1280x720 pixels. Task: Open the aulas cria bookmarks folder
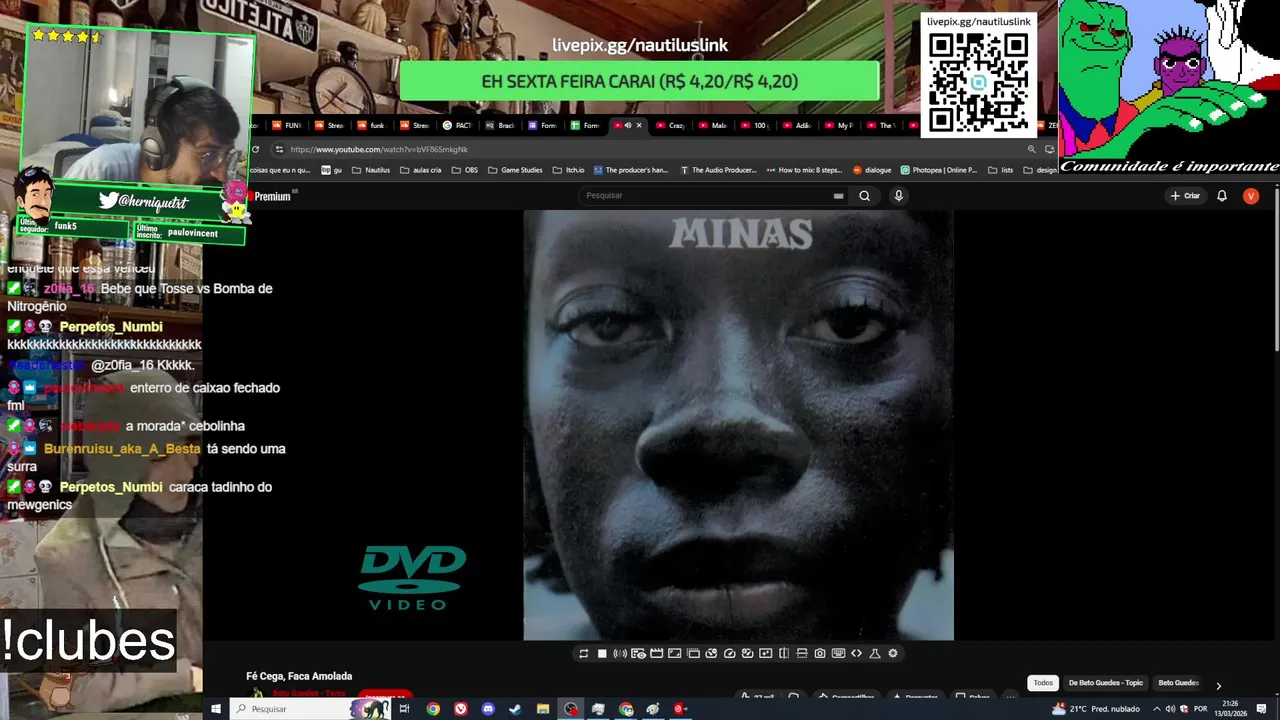420,170
